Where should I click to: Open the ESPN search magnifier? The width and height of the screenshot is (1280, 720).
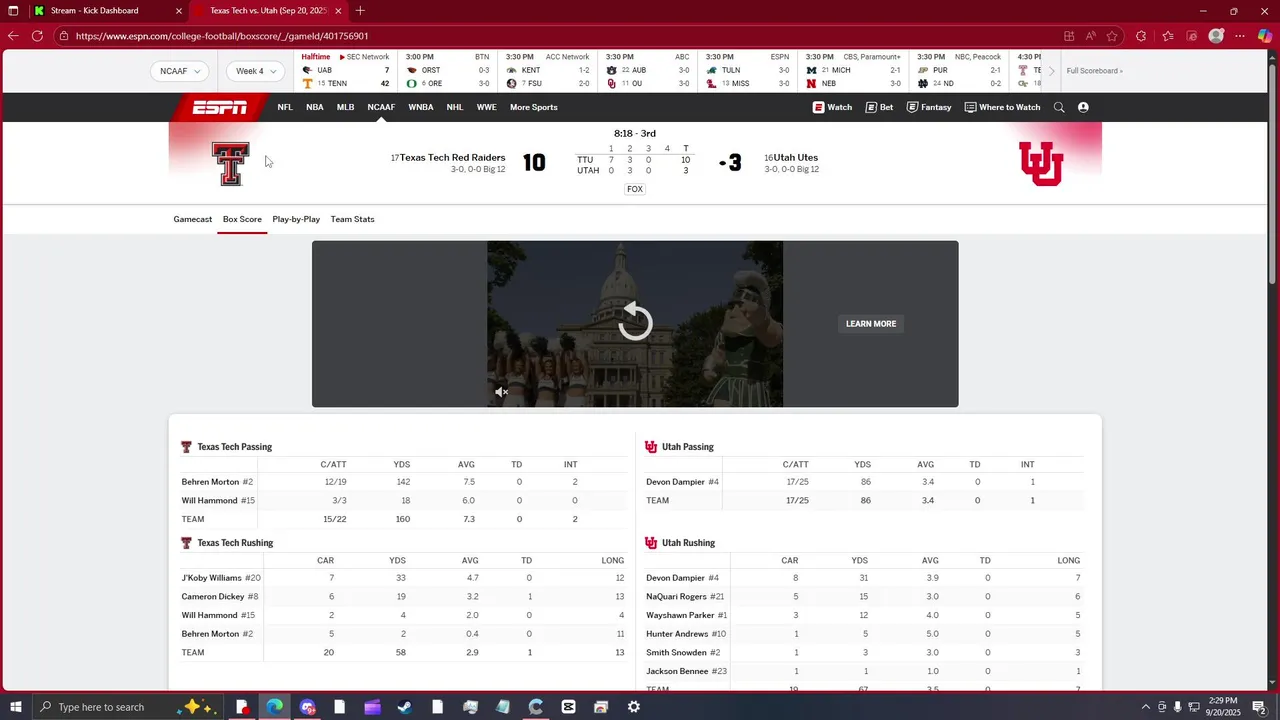(1059, 107)
